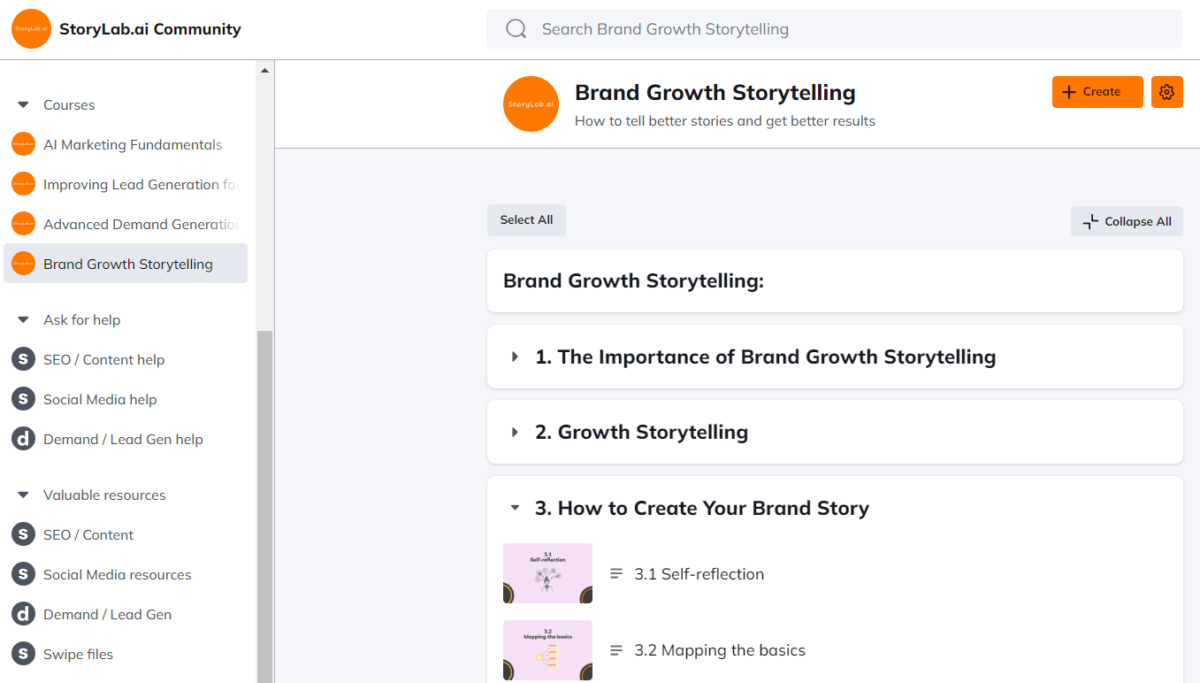Click Collapse All to fold all sections
The height and width of the screenshot is (683, 1200).
1127,221
